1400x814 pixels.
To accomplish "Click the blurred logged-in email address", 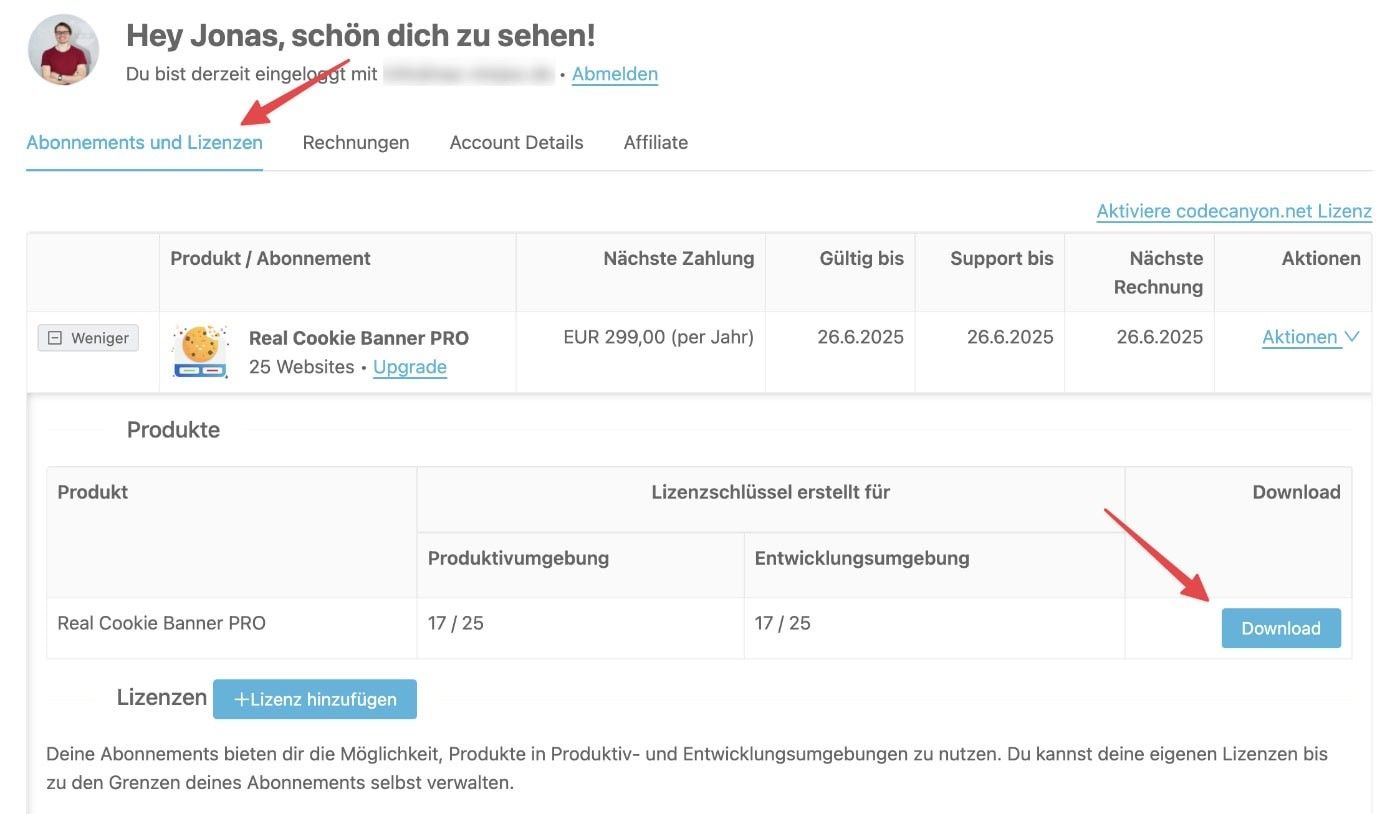I will coord(468,74).
